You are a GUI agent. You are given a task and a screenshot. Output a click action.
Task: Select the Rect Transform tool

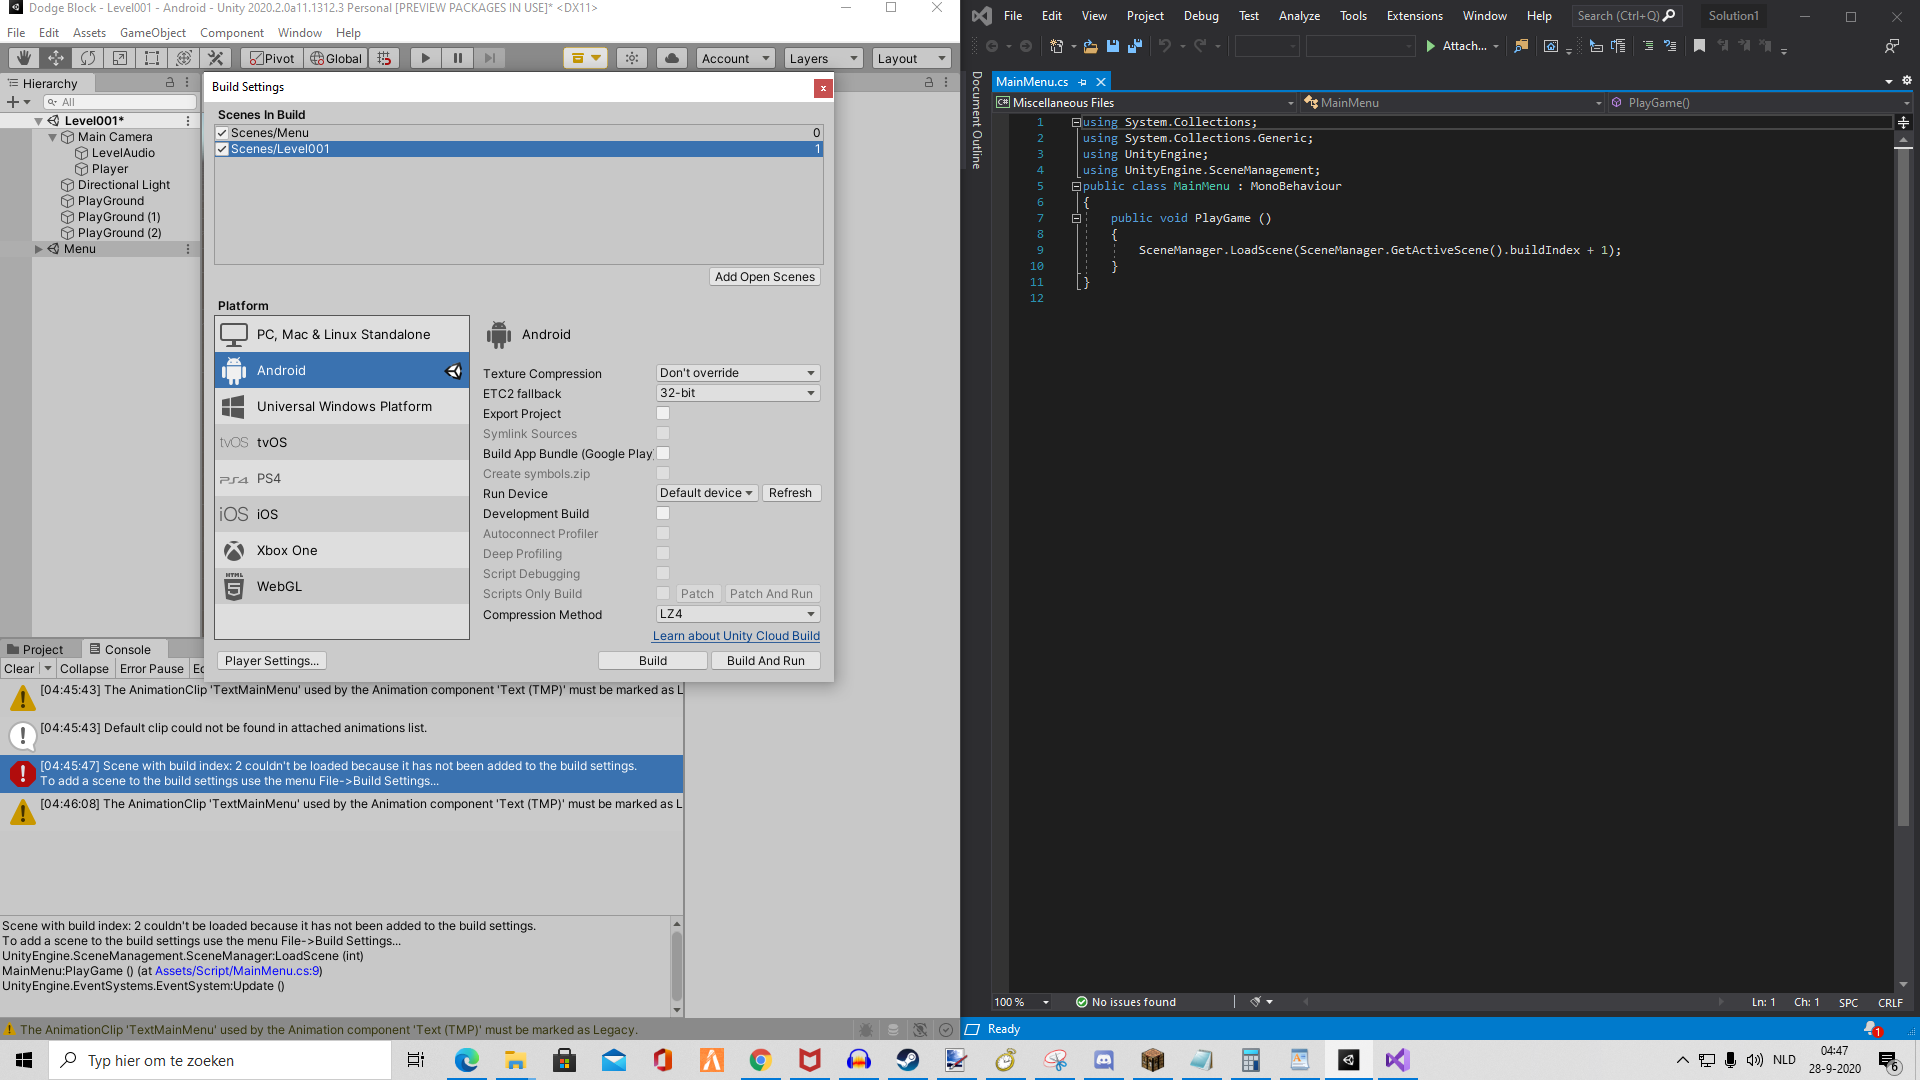pos(152,58)
